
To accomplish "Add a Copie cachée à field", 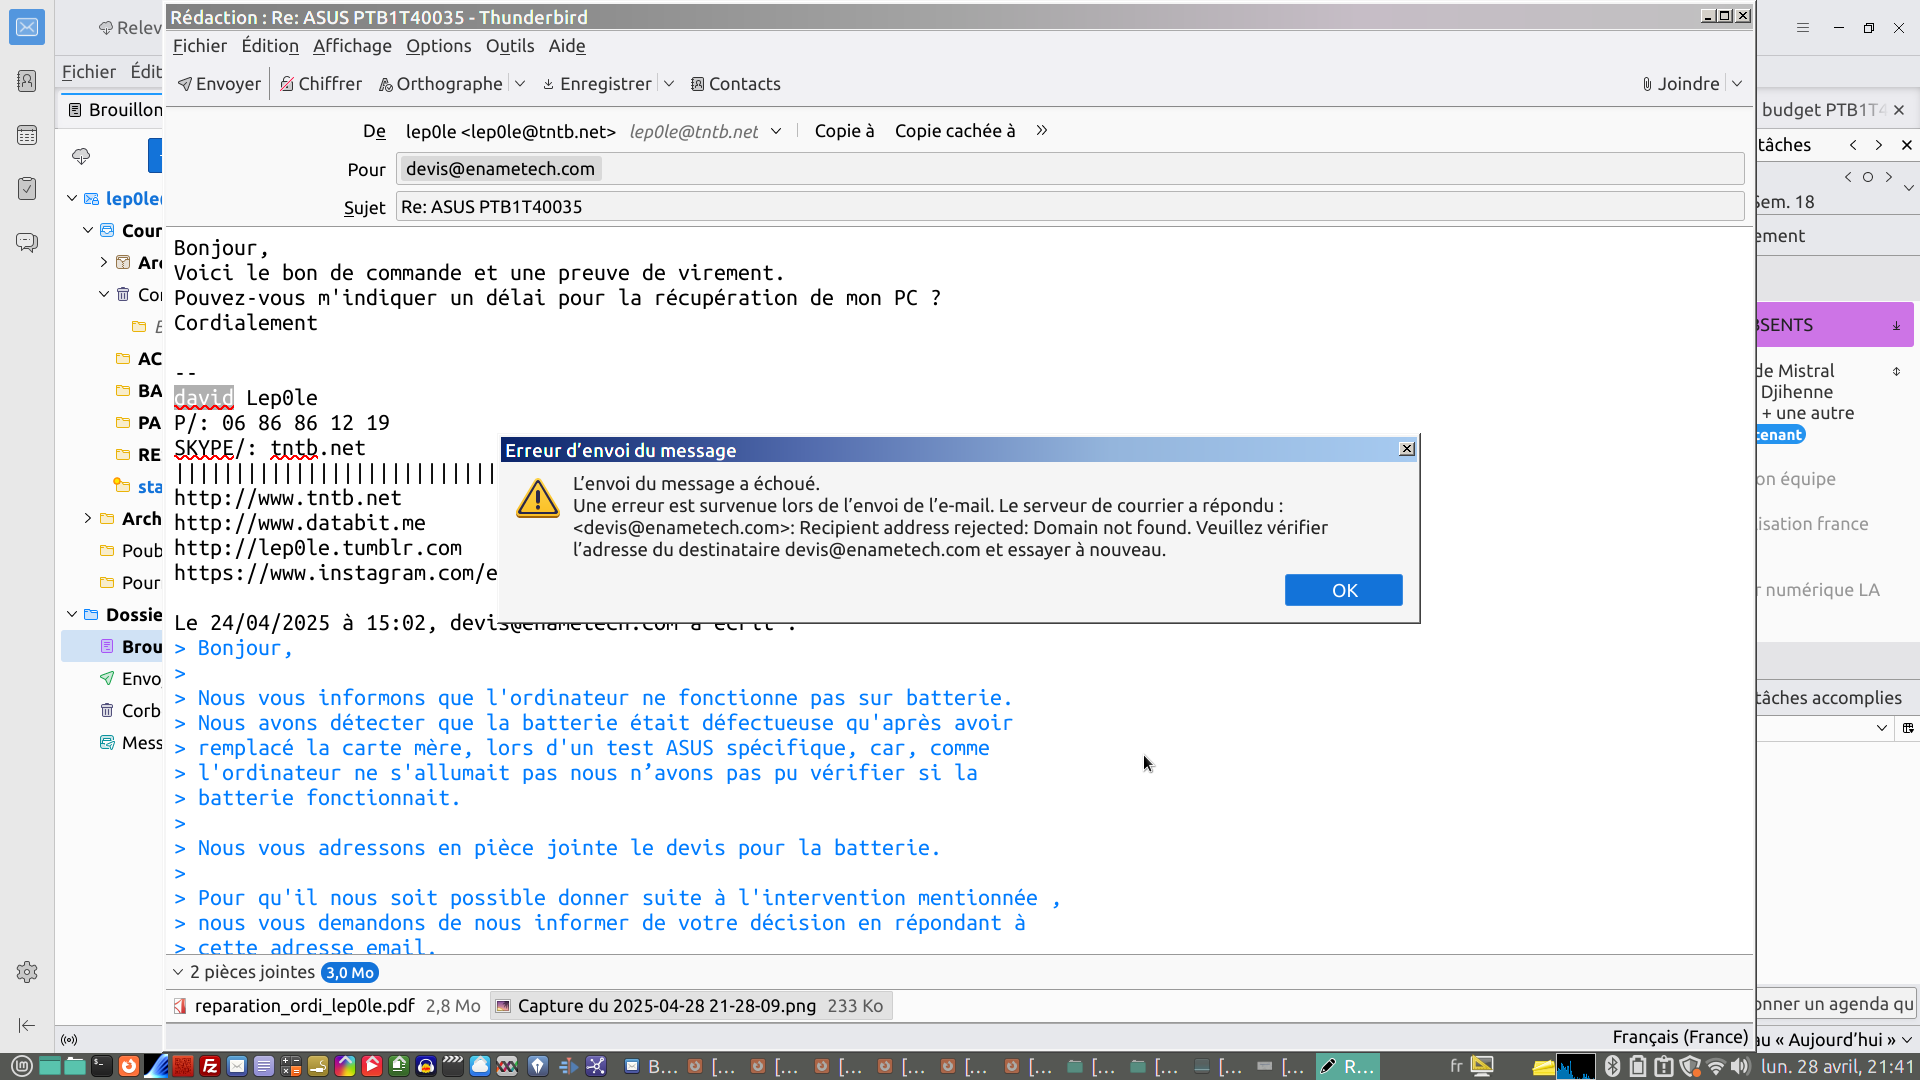I will coord(954,131).
